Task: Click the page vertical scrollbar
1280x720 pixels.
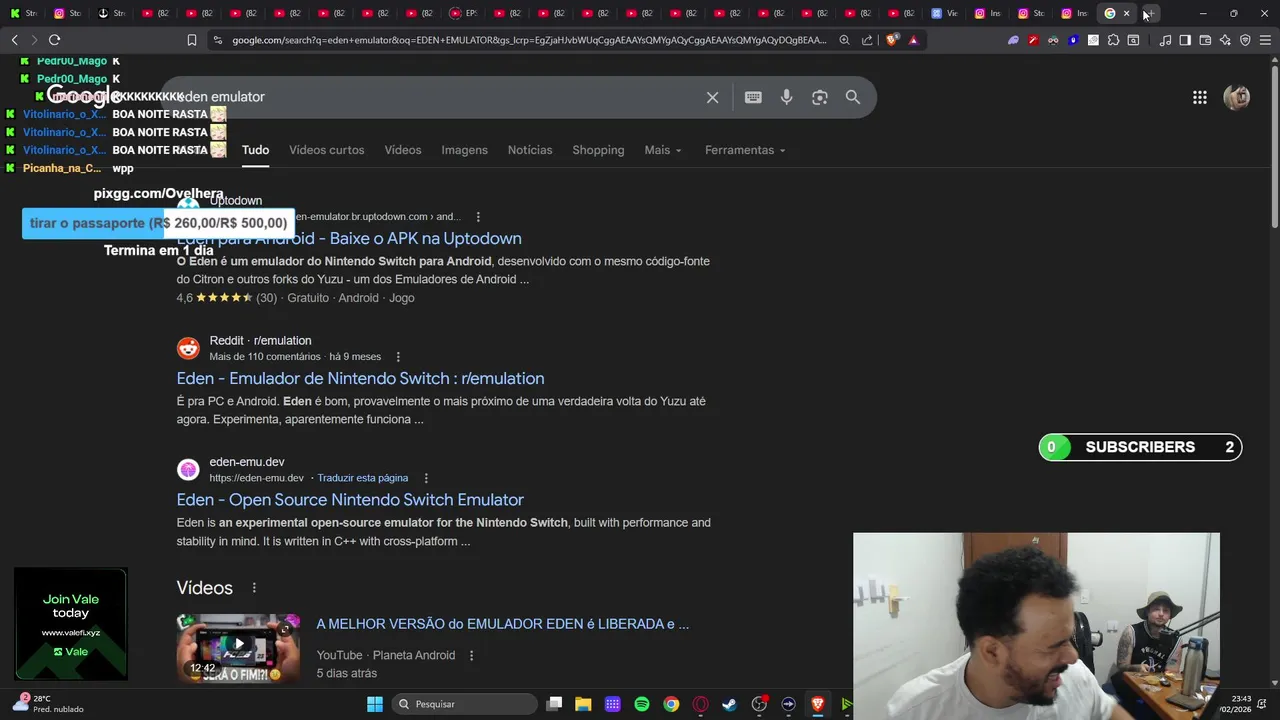Action: 1274,145
